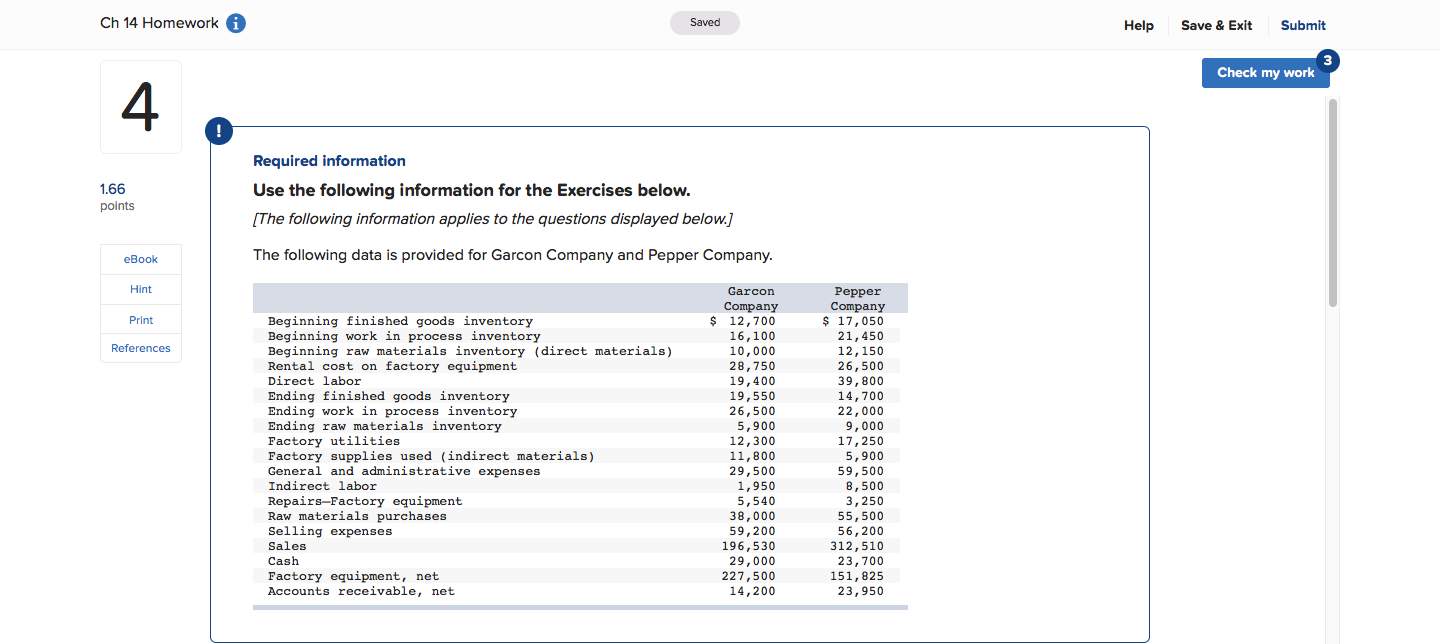Click the info icon beside Ch 14 Homework

pyautogui.click(x=236, y=24)
